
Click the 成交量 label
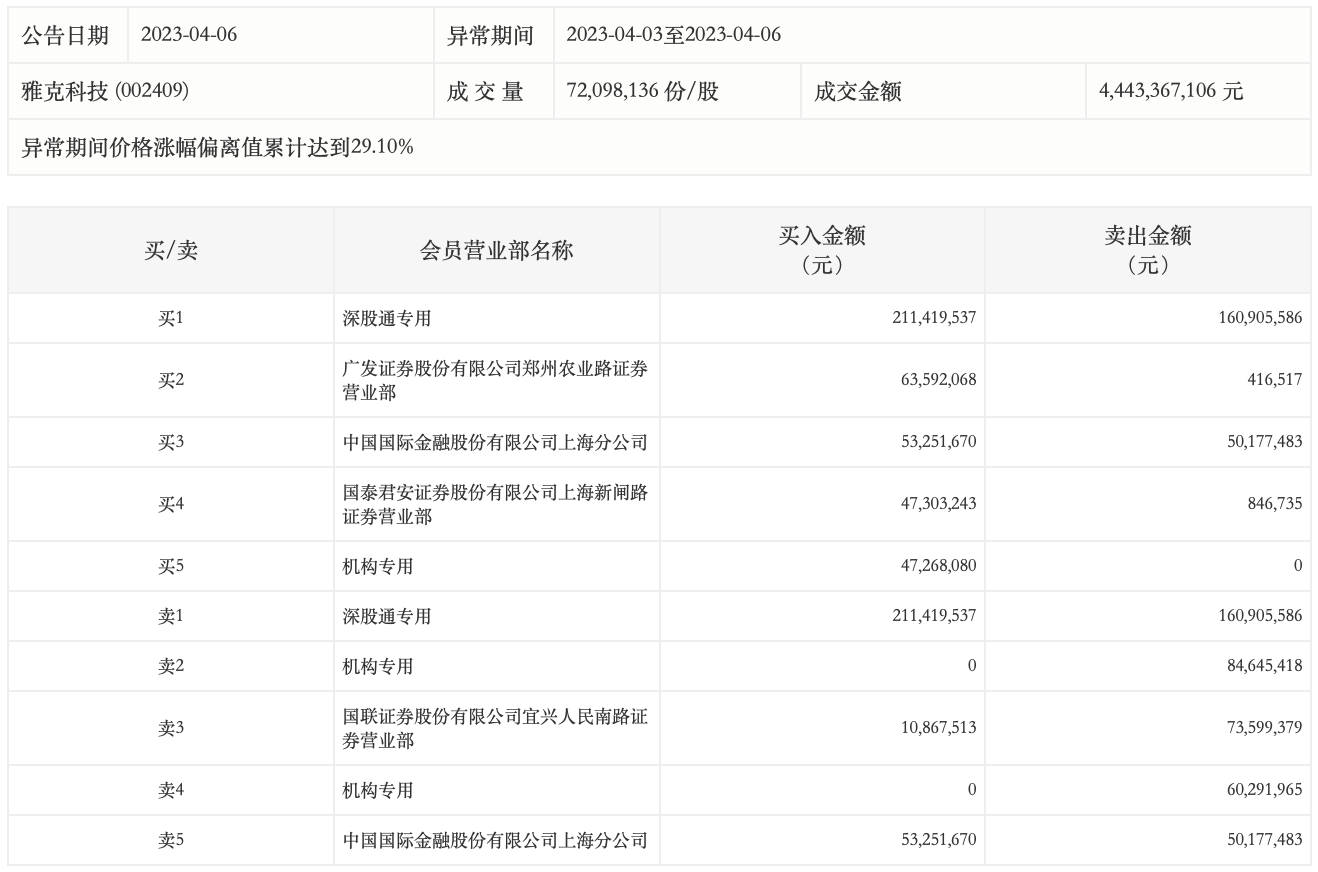(x=485, y=91)
